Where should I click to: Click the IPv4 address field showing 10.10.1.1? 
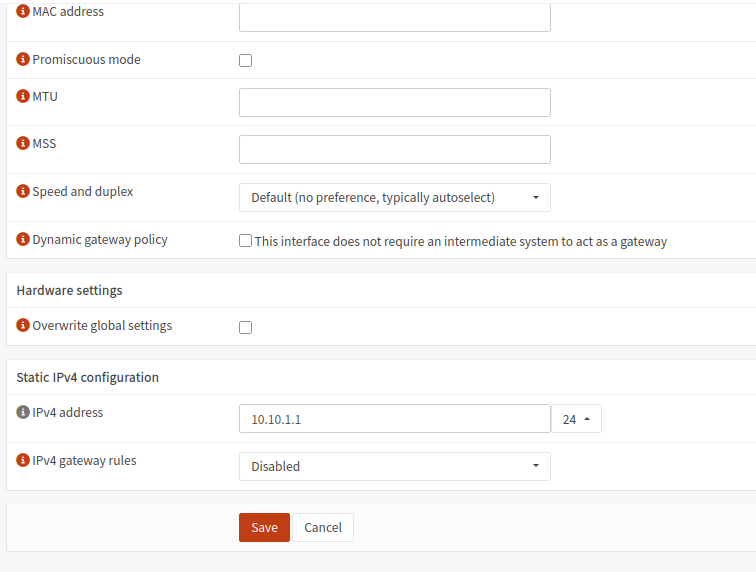394,419
